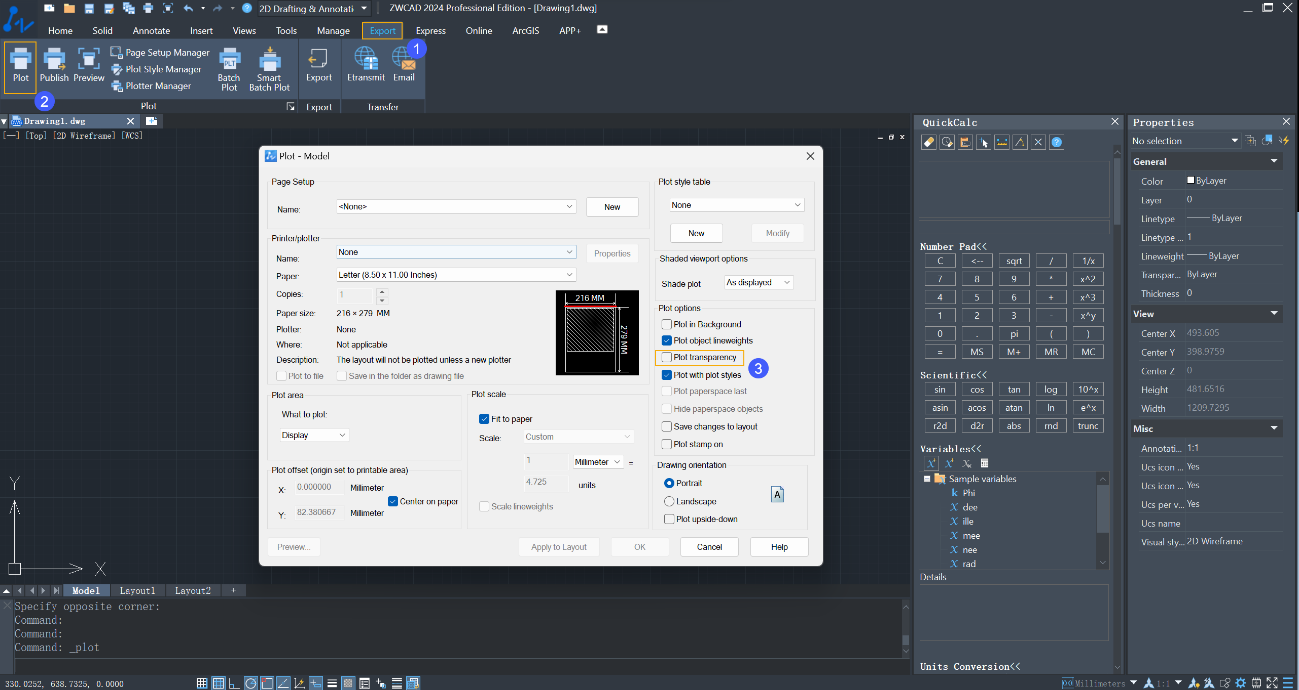Open Plot style table dropdown
The height and width of the screenshot is (690, 1299).
point(737,205)
